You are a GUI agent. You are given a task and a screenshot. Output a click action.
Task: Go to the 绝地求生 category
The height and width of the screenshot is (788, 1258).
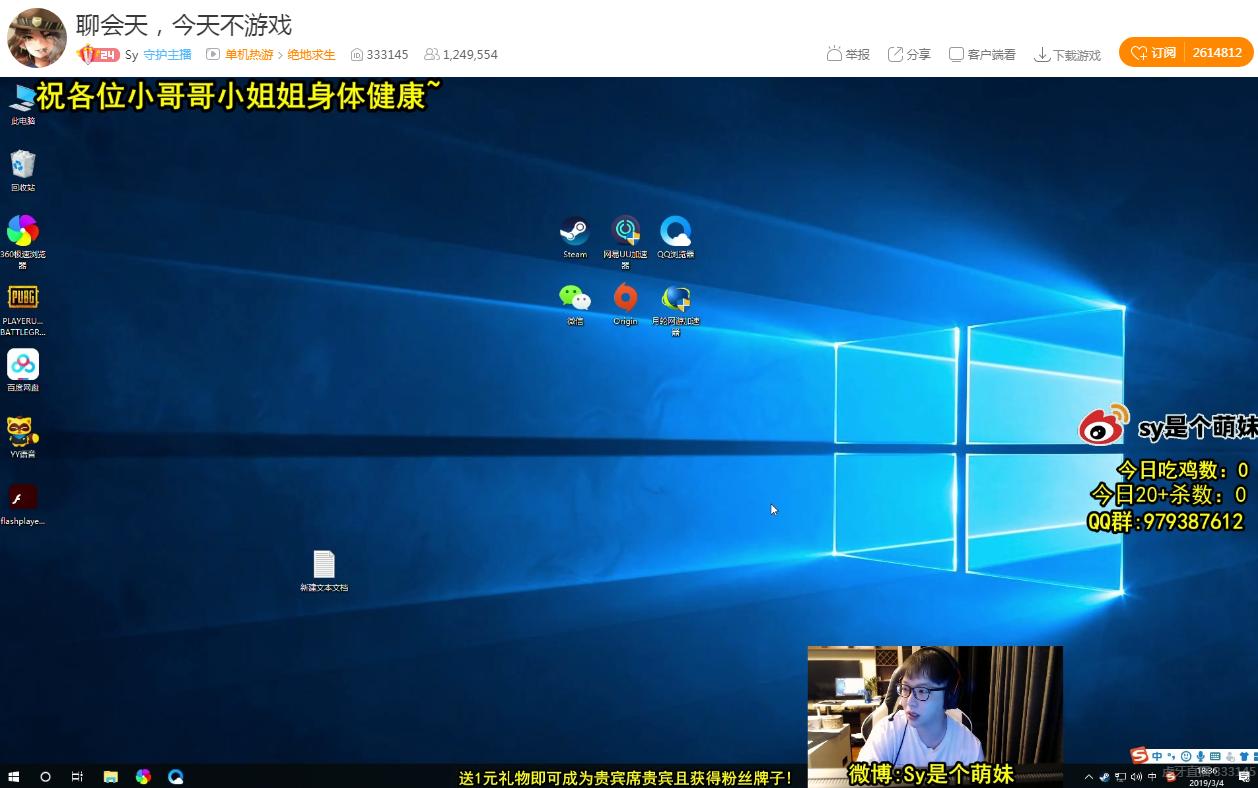tap(311, 55)
